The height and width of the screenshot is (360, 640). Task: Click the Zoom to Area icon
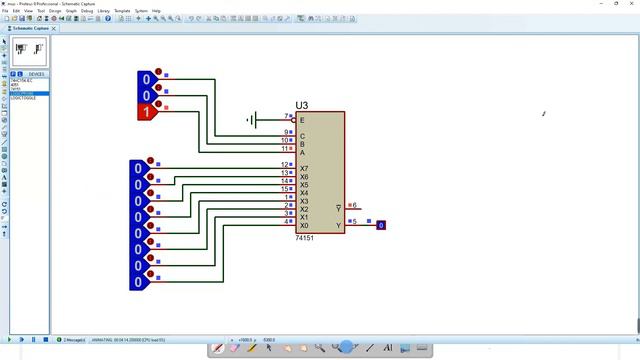coord(178,18)
